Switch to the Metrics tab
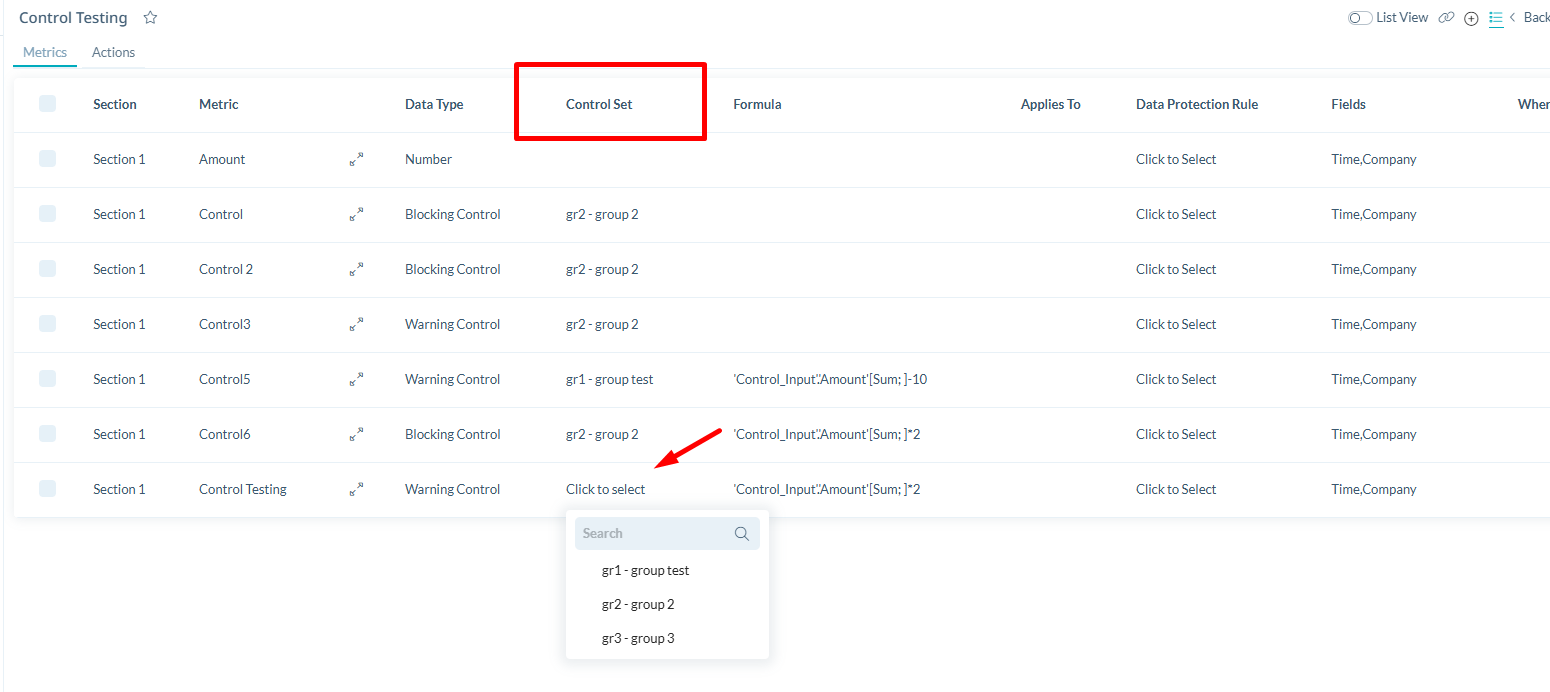1550x692 pixels. (45, 52)
